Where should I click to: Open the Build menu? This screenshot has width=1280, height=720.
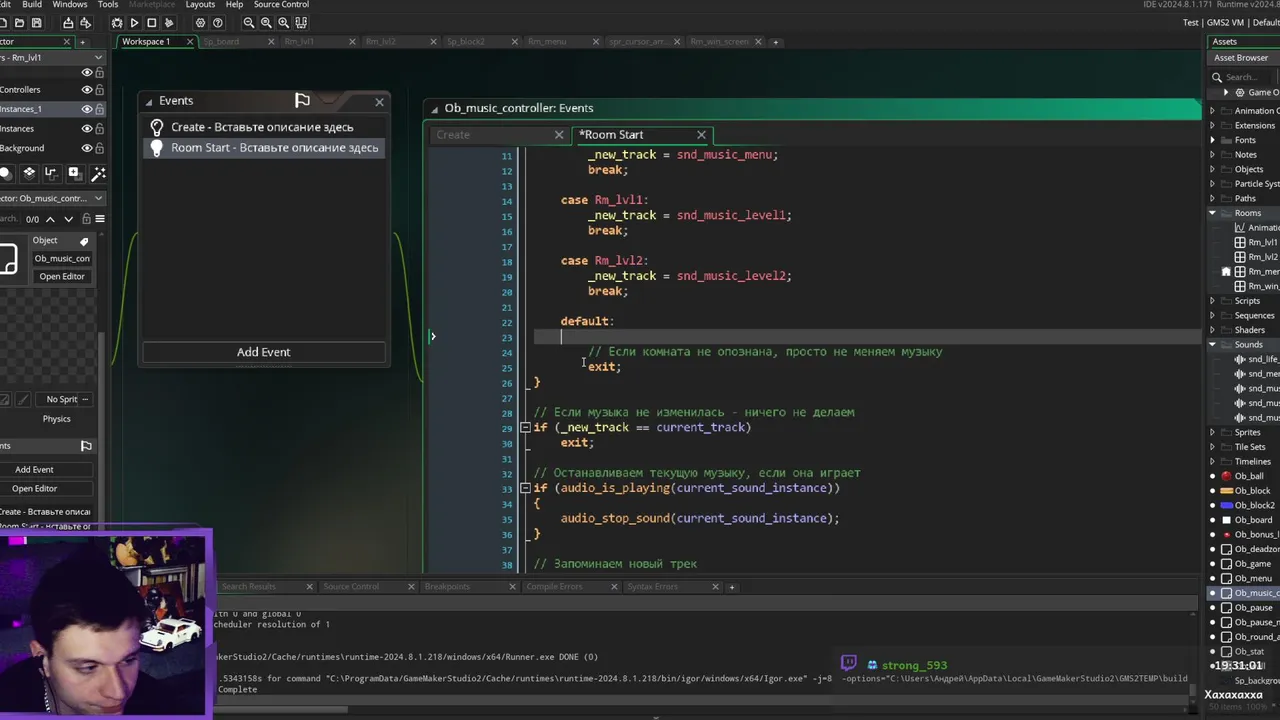coord(32,5)
